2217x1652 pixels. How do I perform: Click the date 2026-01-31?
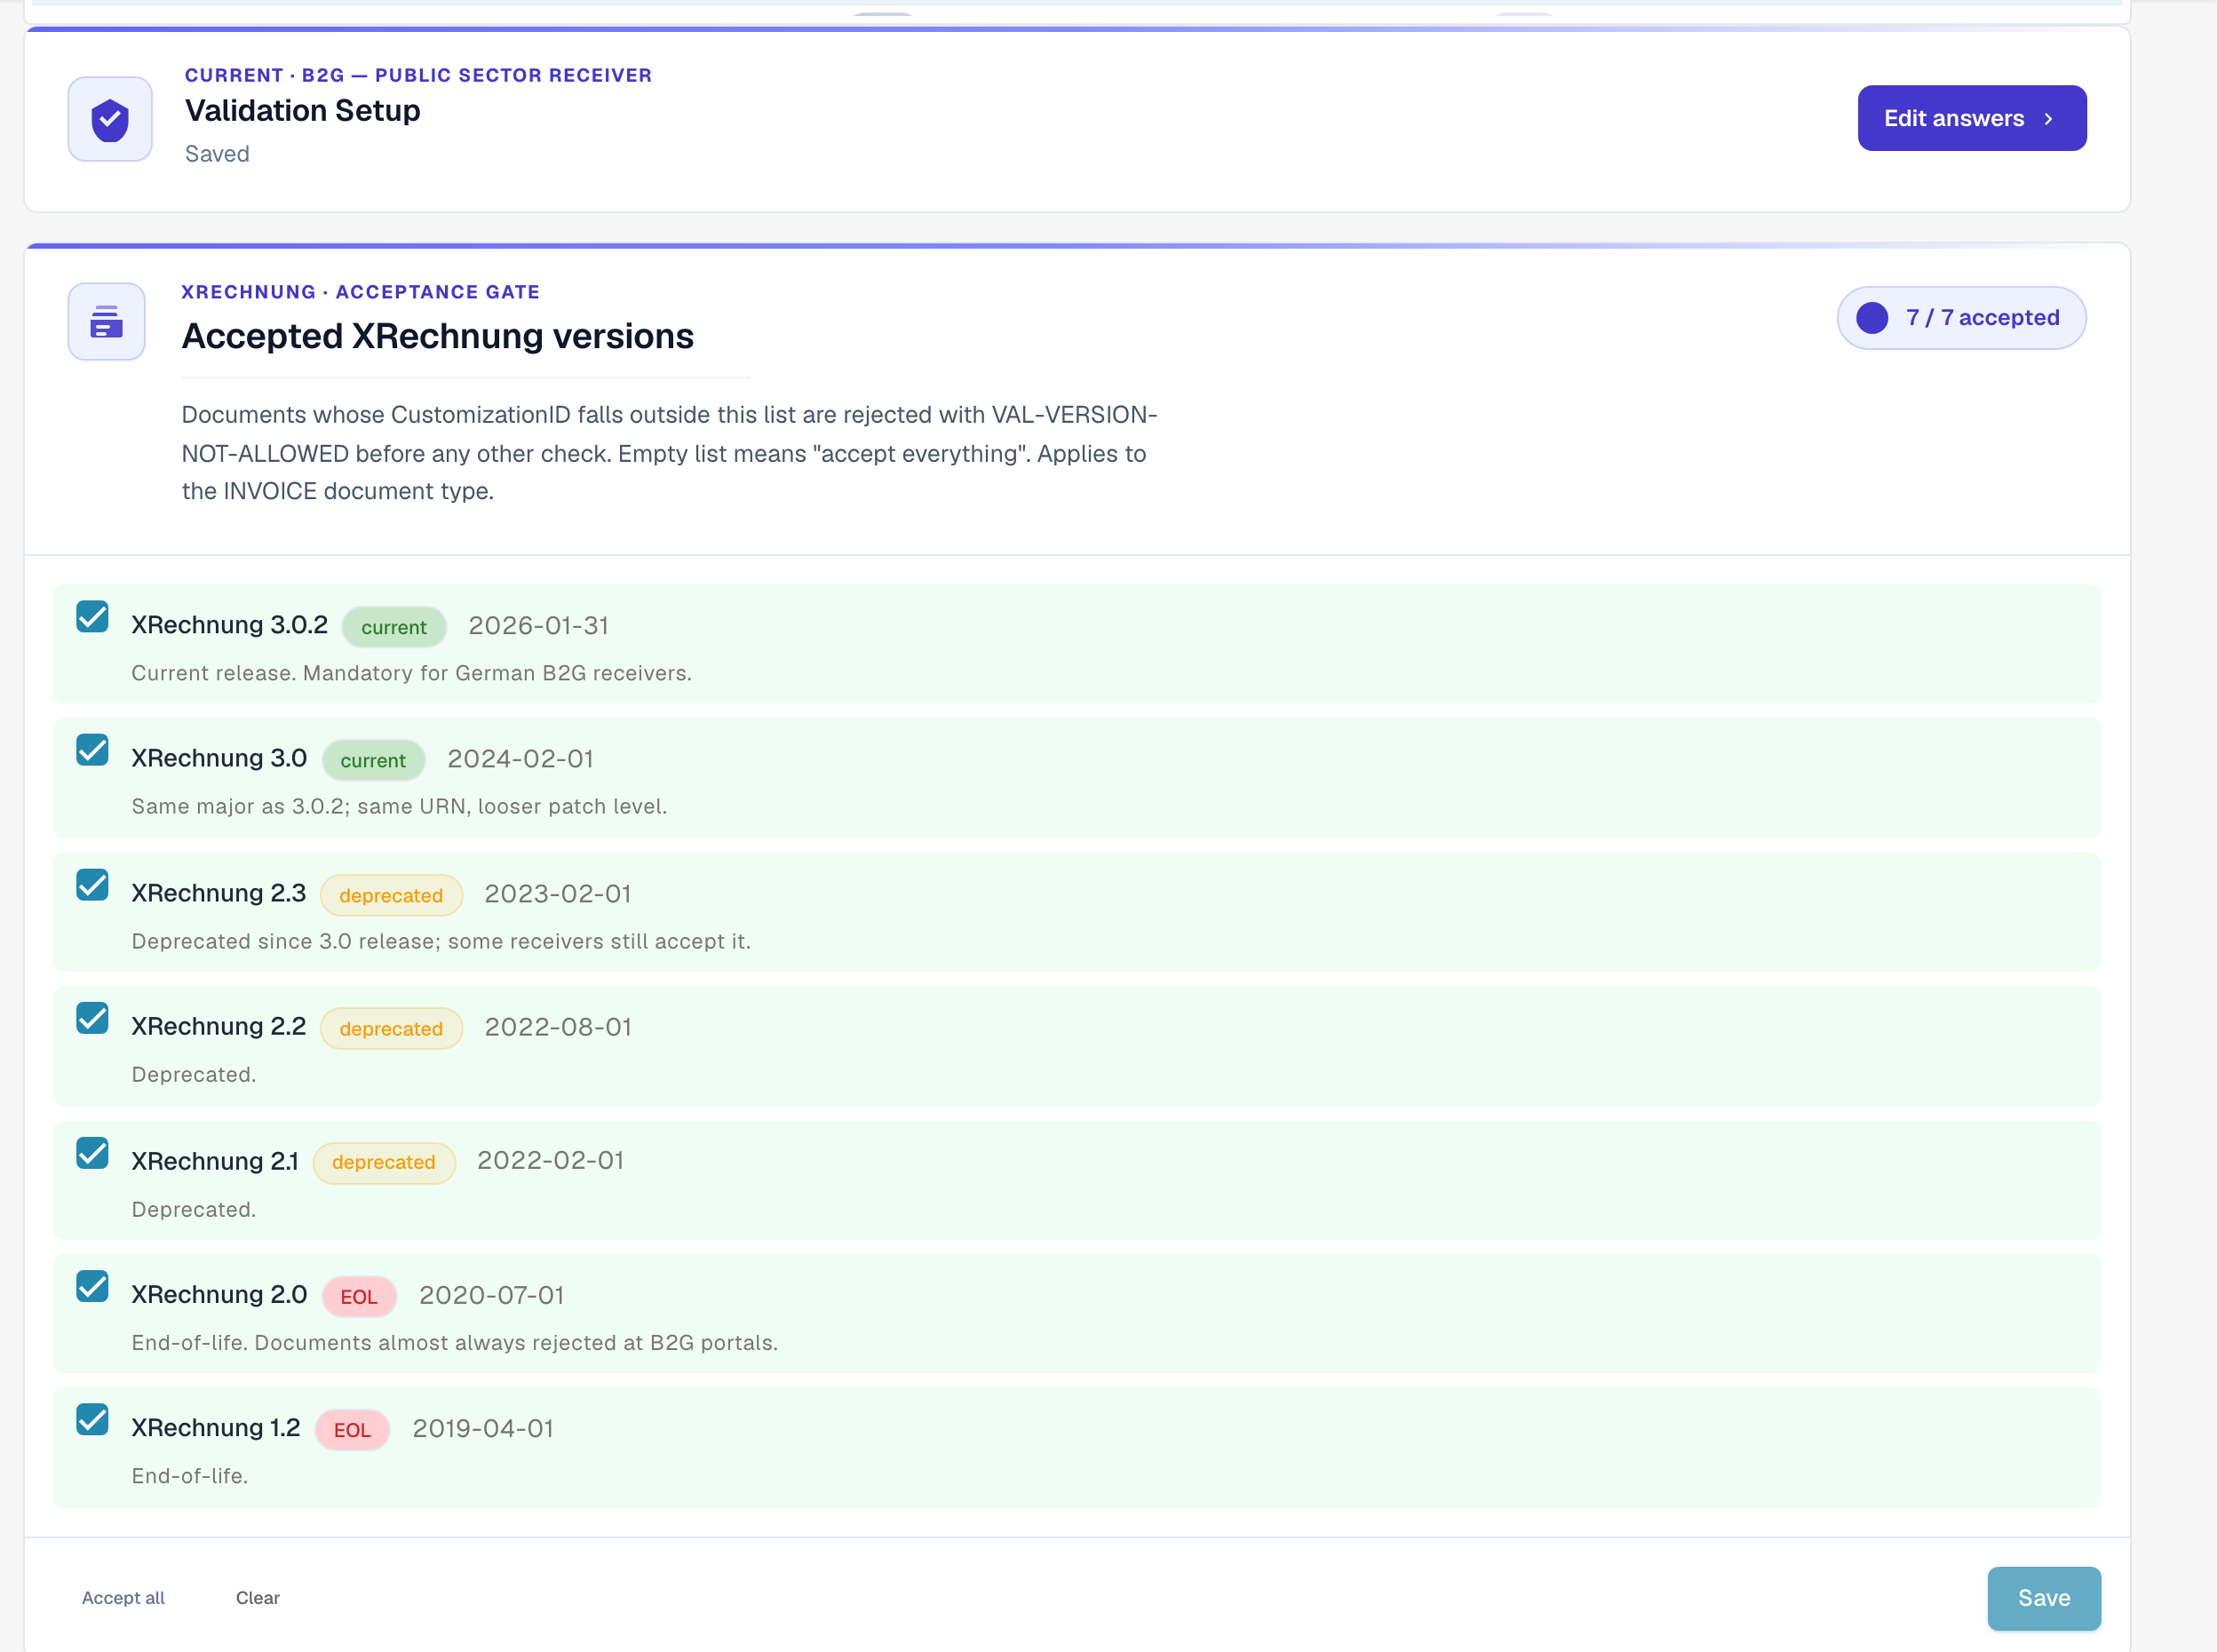pos(539,626)
